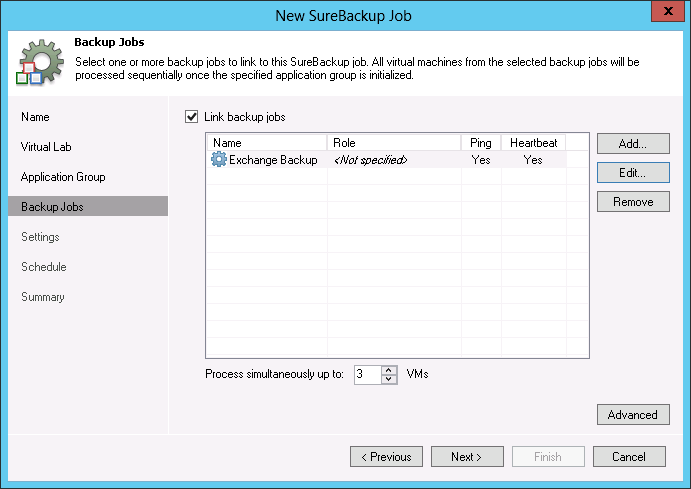
Task: Open the Name wizard step
Action: (x=35, y=117)
